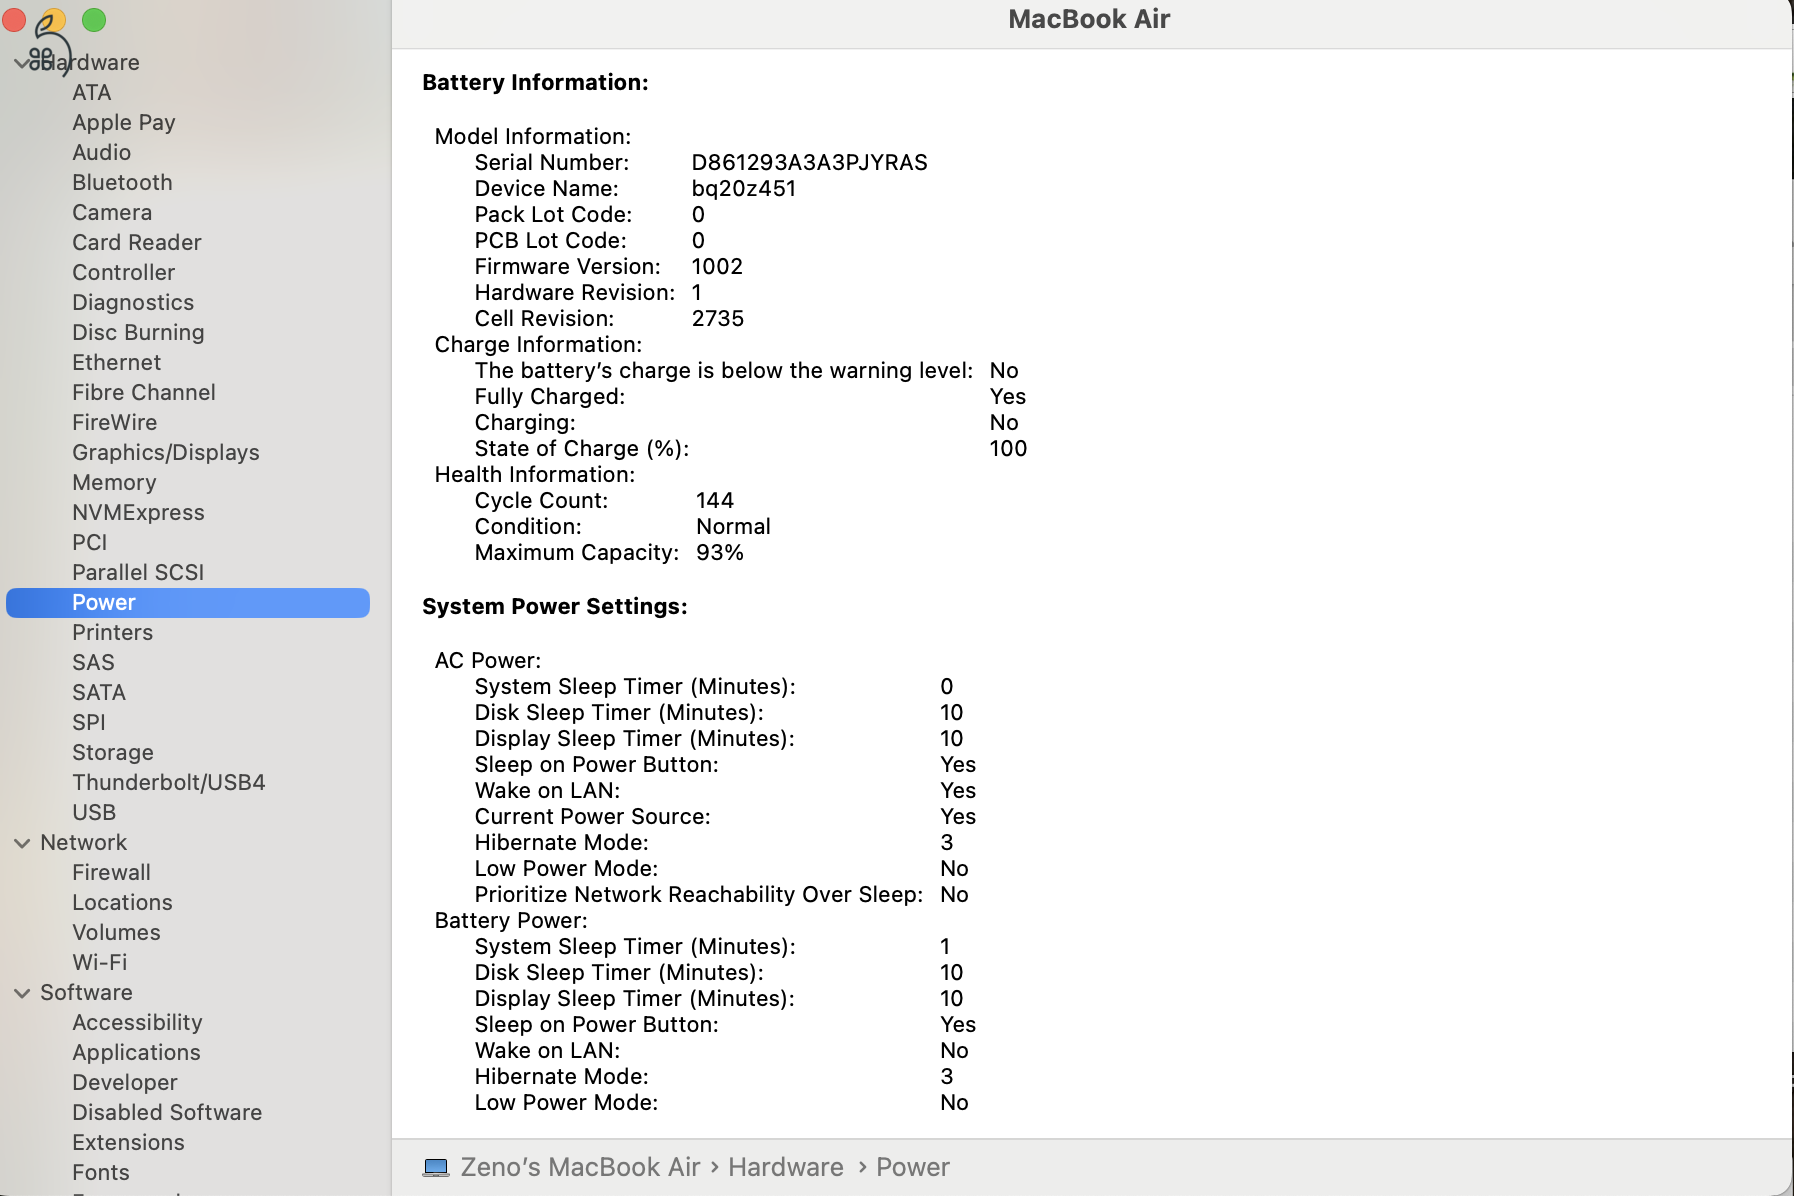1794x1196 pixels.
Task: Select Accessibility under Software
Action: click(x=138, y=1022)
